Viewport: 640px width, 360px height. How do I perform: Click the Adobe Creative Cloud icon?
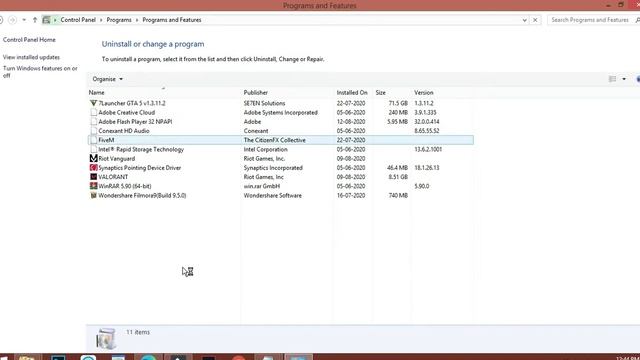[93, 112]
